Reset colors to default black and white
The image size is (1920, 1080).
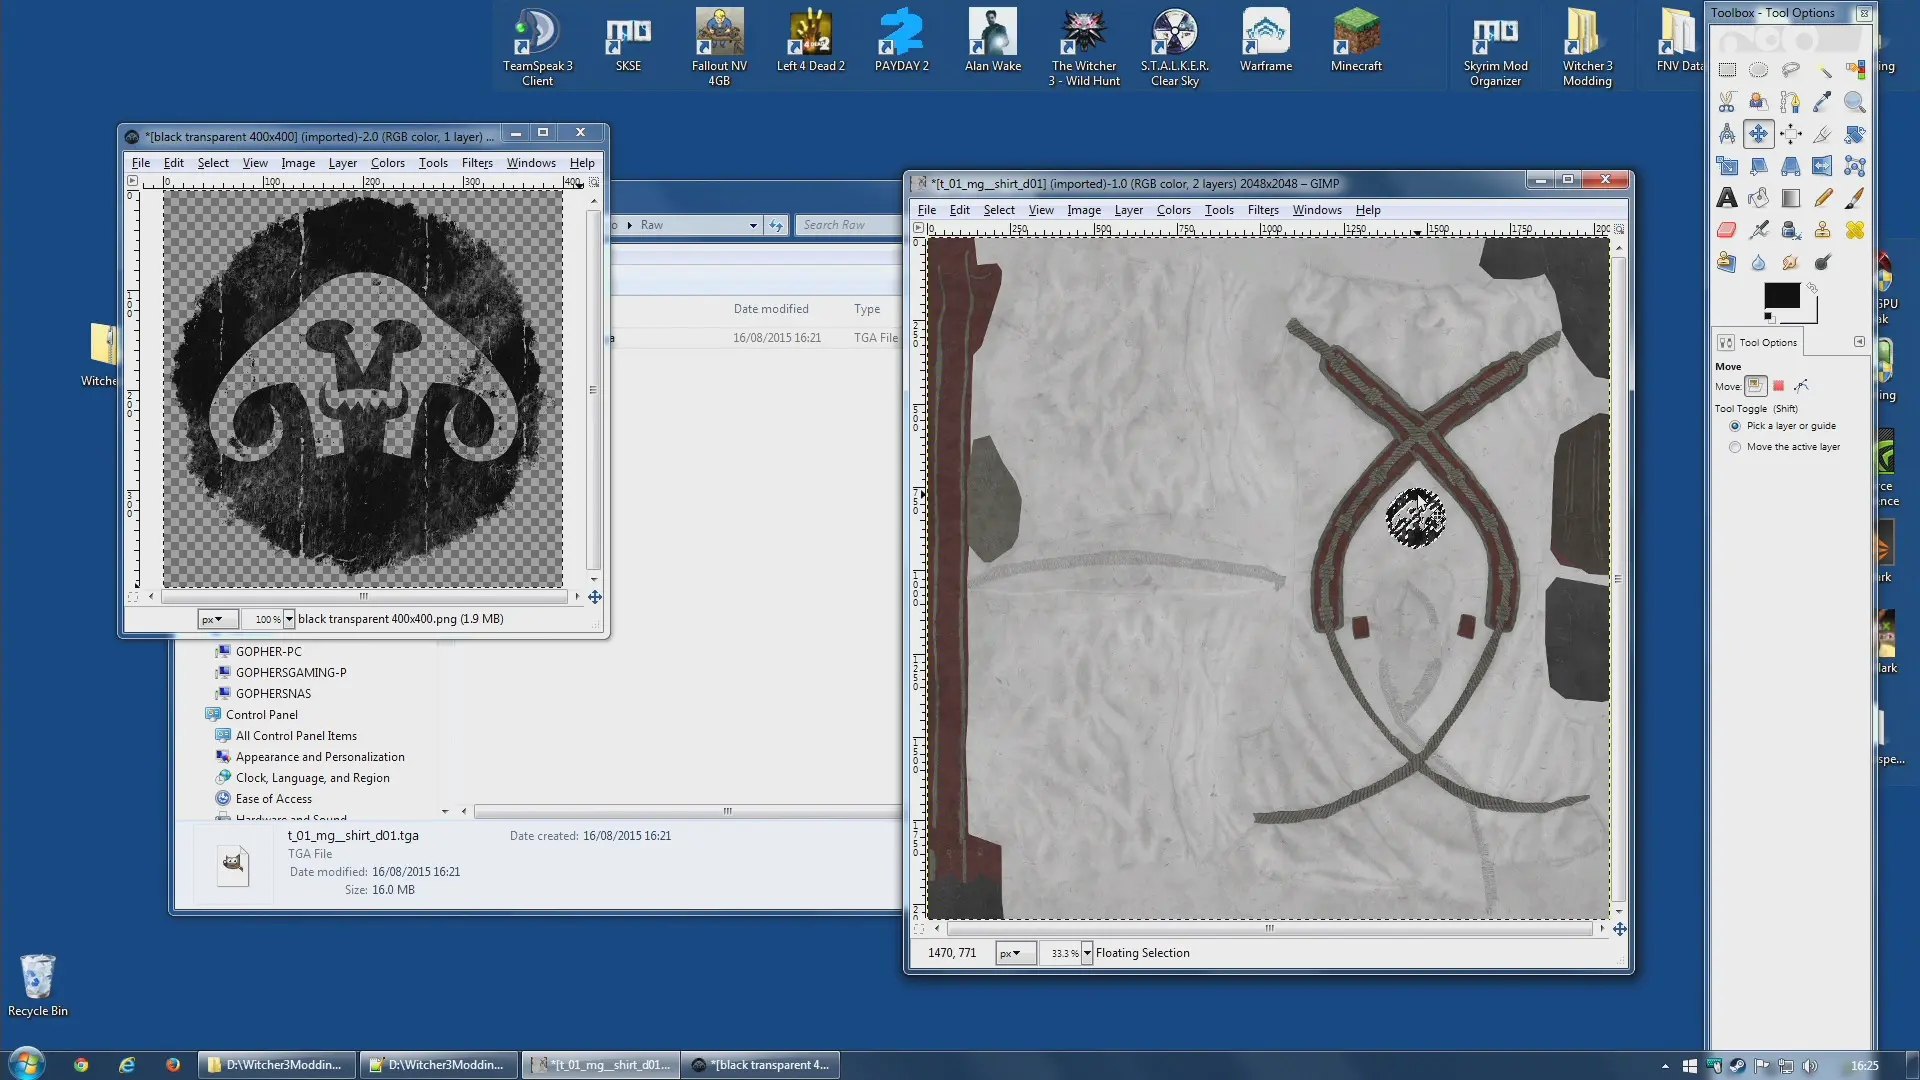click(1768, 317)
